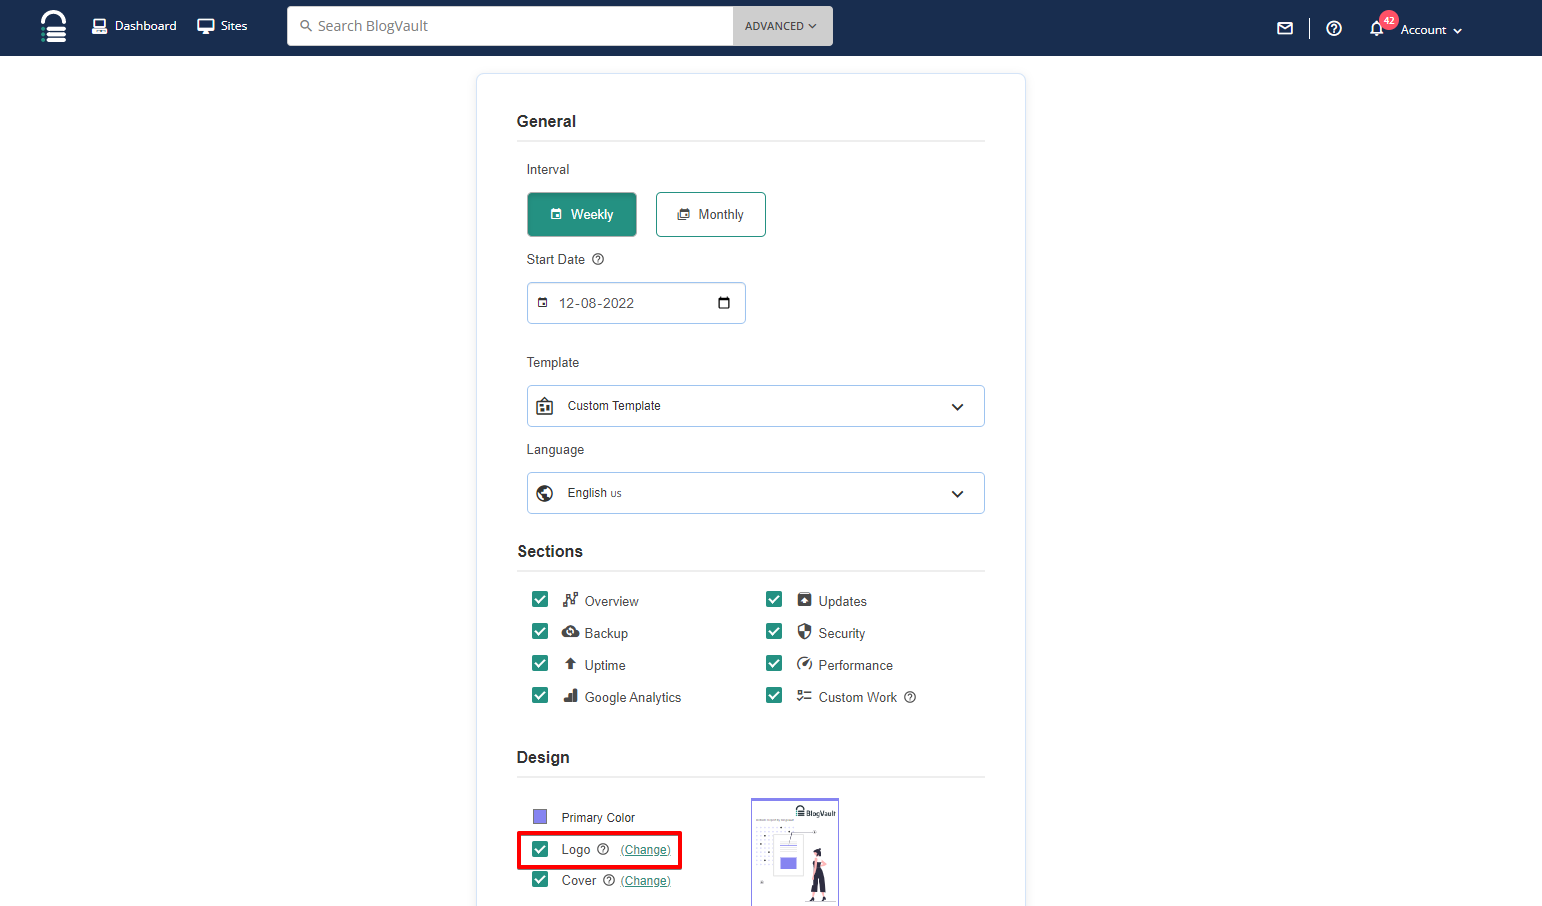The image size is (1542, 906).
Task: Open the date picker calendar icon
Action: 724,303
